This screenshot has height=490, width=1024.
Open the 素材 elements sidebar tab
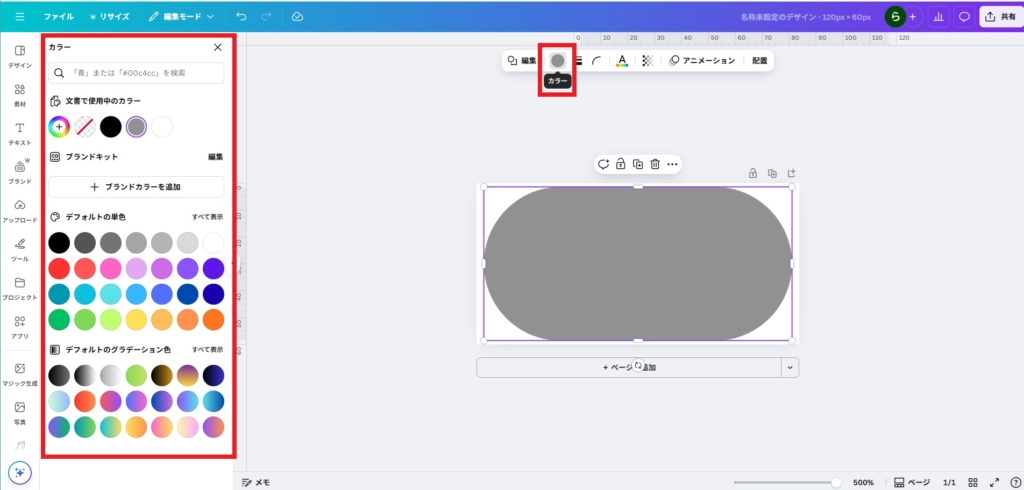point(19,94)
